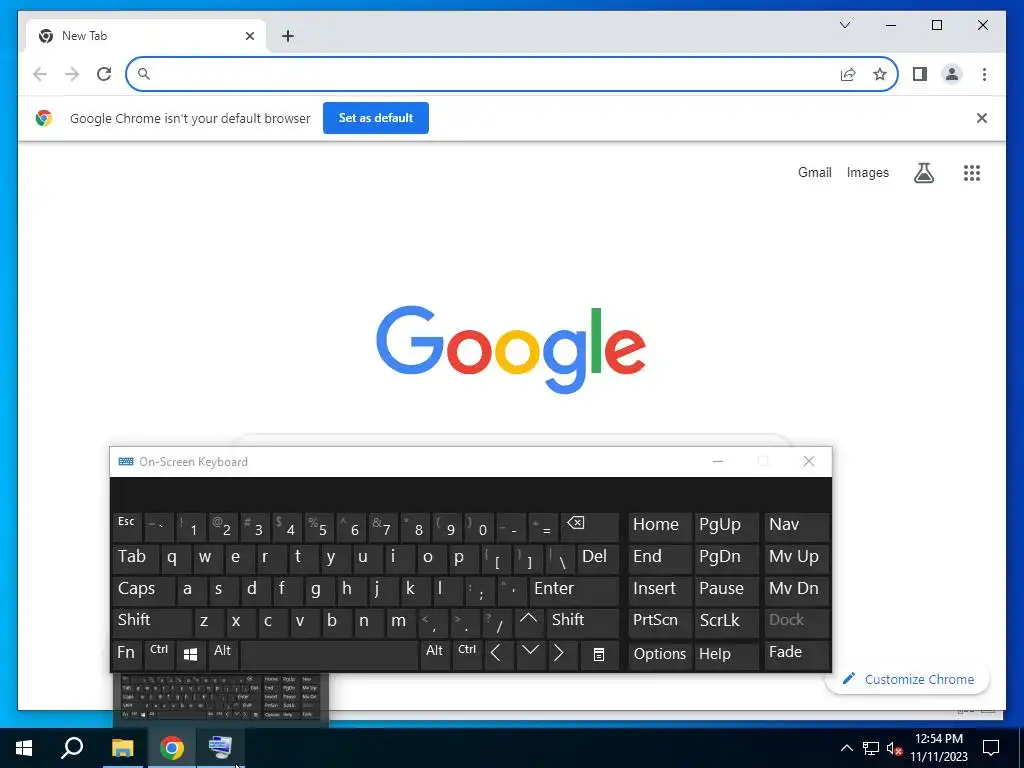Toggle the Caps key on On-Screen Keyboard

coord(143,590)
